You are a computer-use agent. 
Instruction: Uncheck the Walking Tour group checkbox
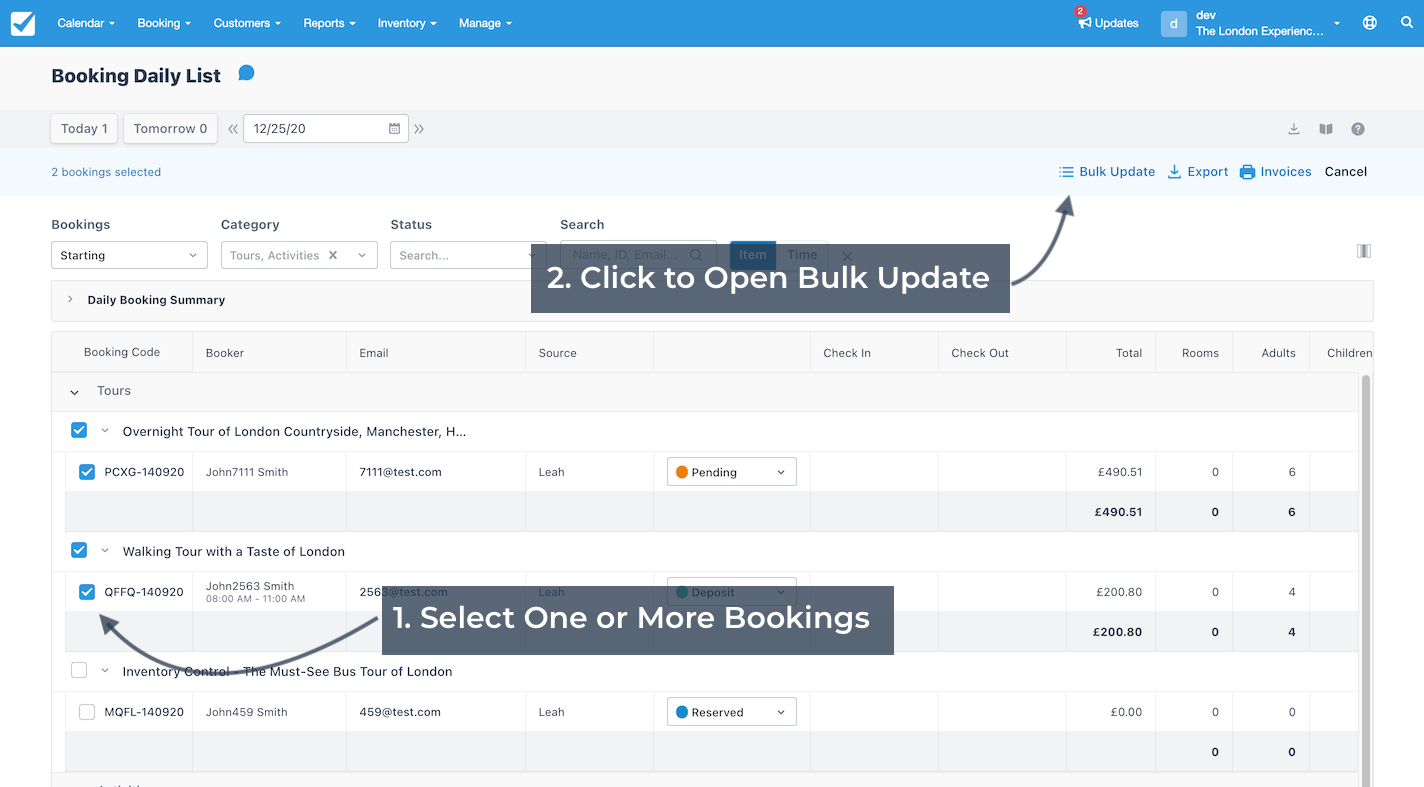(79, 550)
